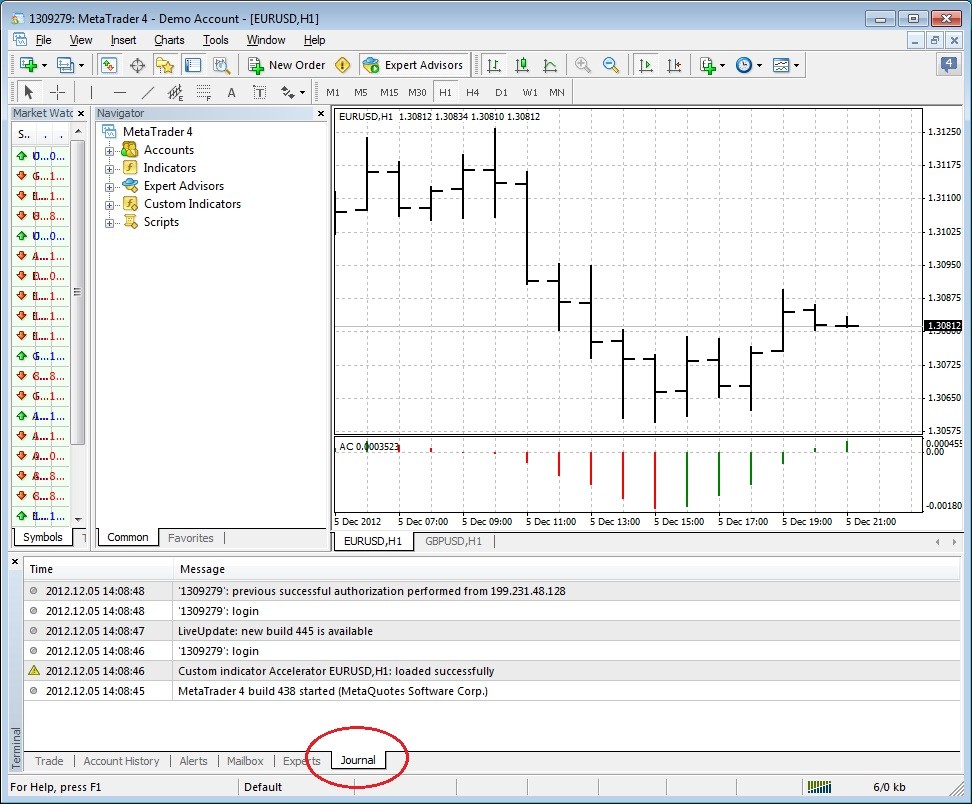Switch to the Mailbox tab
This screenshot has width=972, height=804.
coord(245,761)
